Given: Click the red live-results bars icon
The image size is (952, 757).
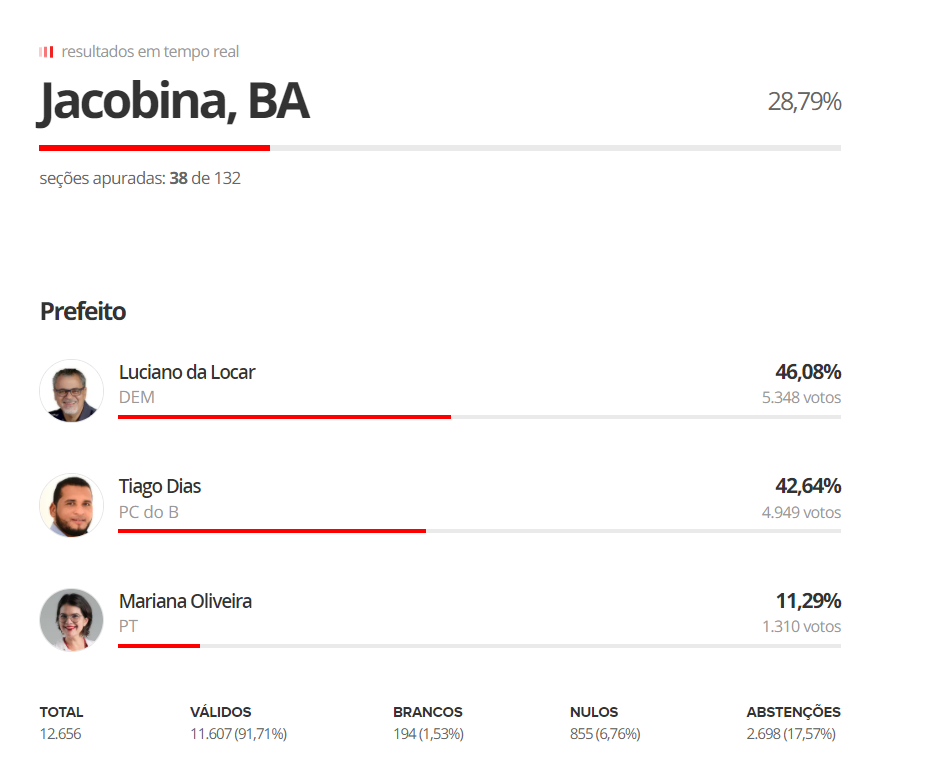Looking at the screenshot, I should (x=46, y=52).
